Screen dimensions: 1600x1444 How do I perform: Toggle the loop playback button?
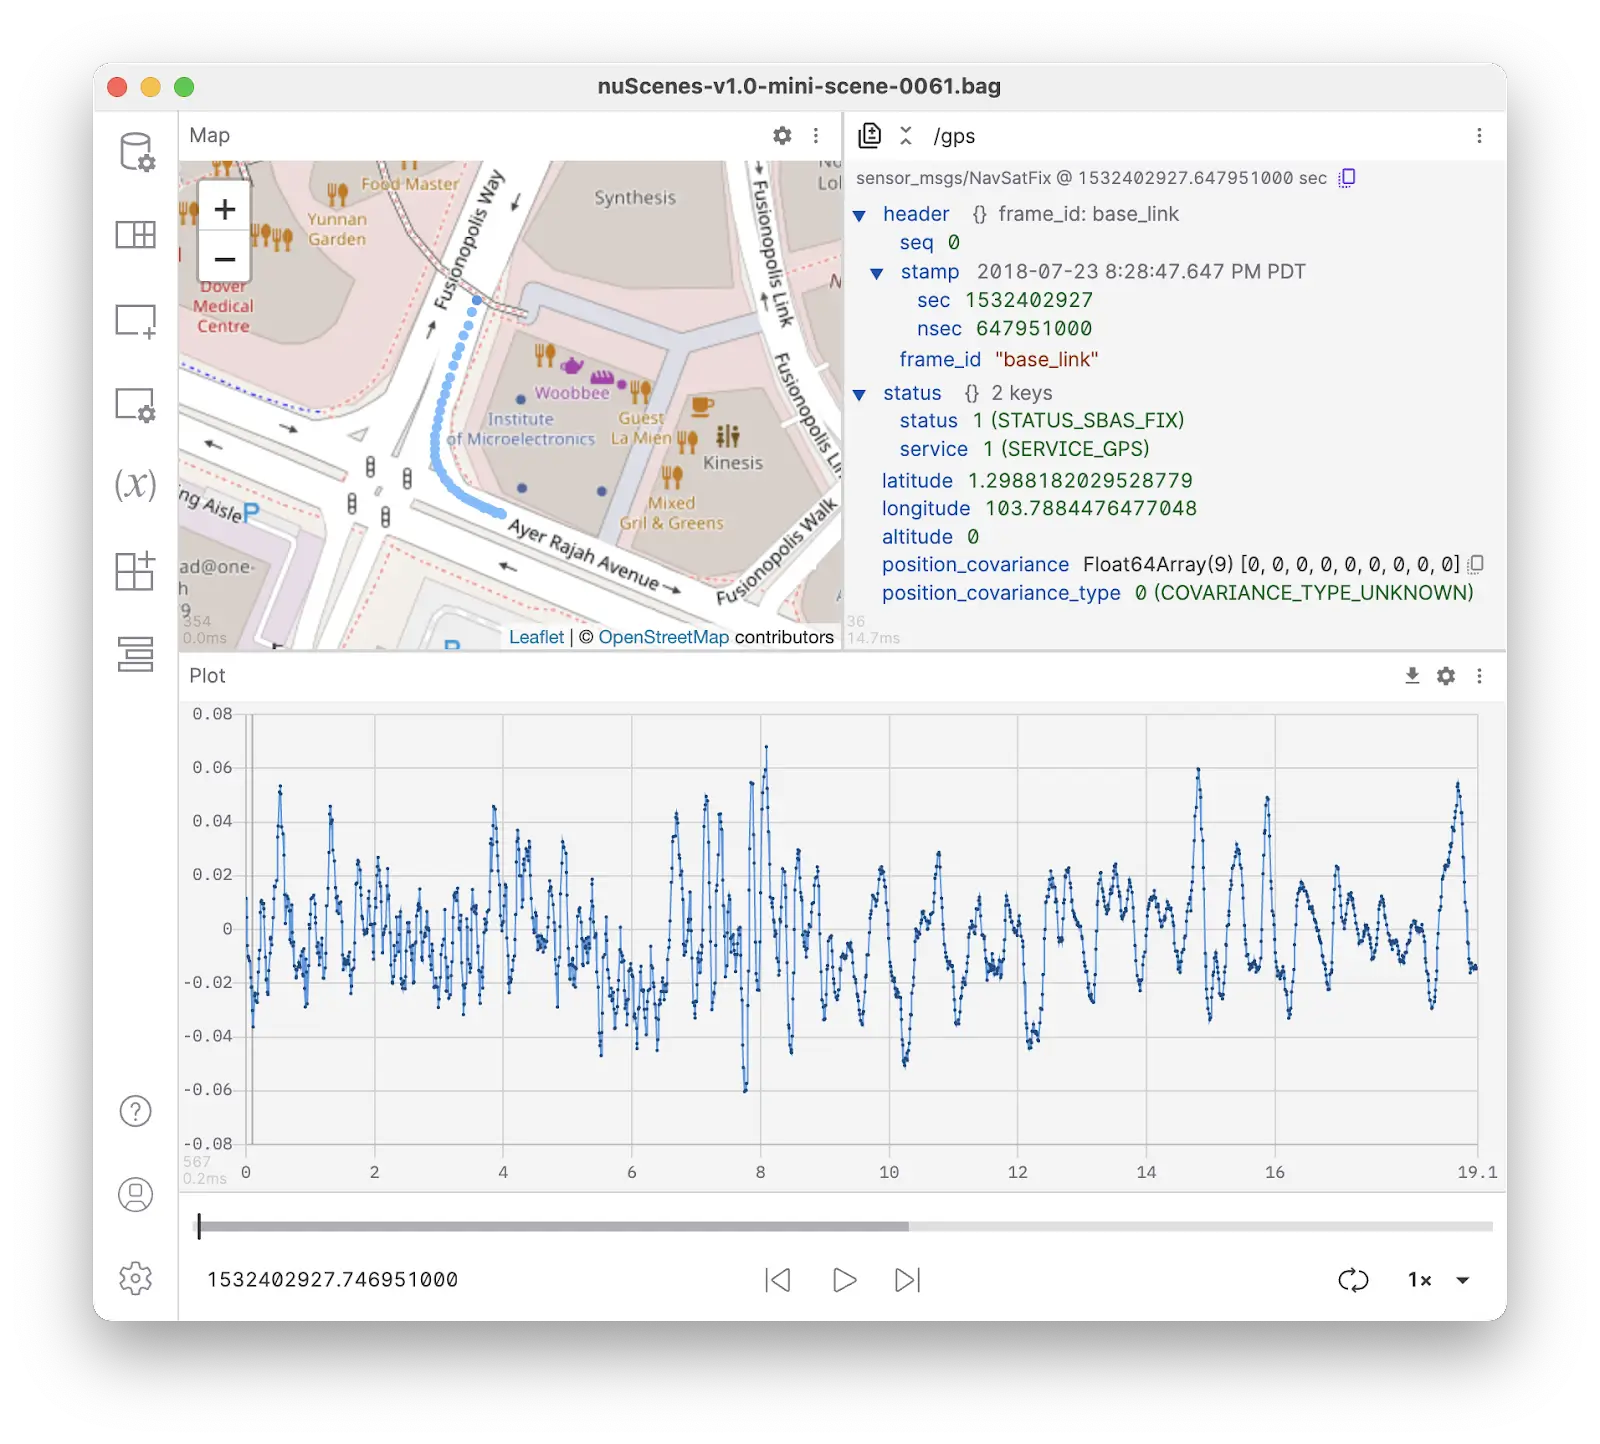[x=1353, y=1280]
